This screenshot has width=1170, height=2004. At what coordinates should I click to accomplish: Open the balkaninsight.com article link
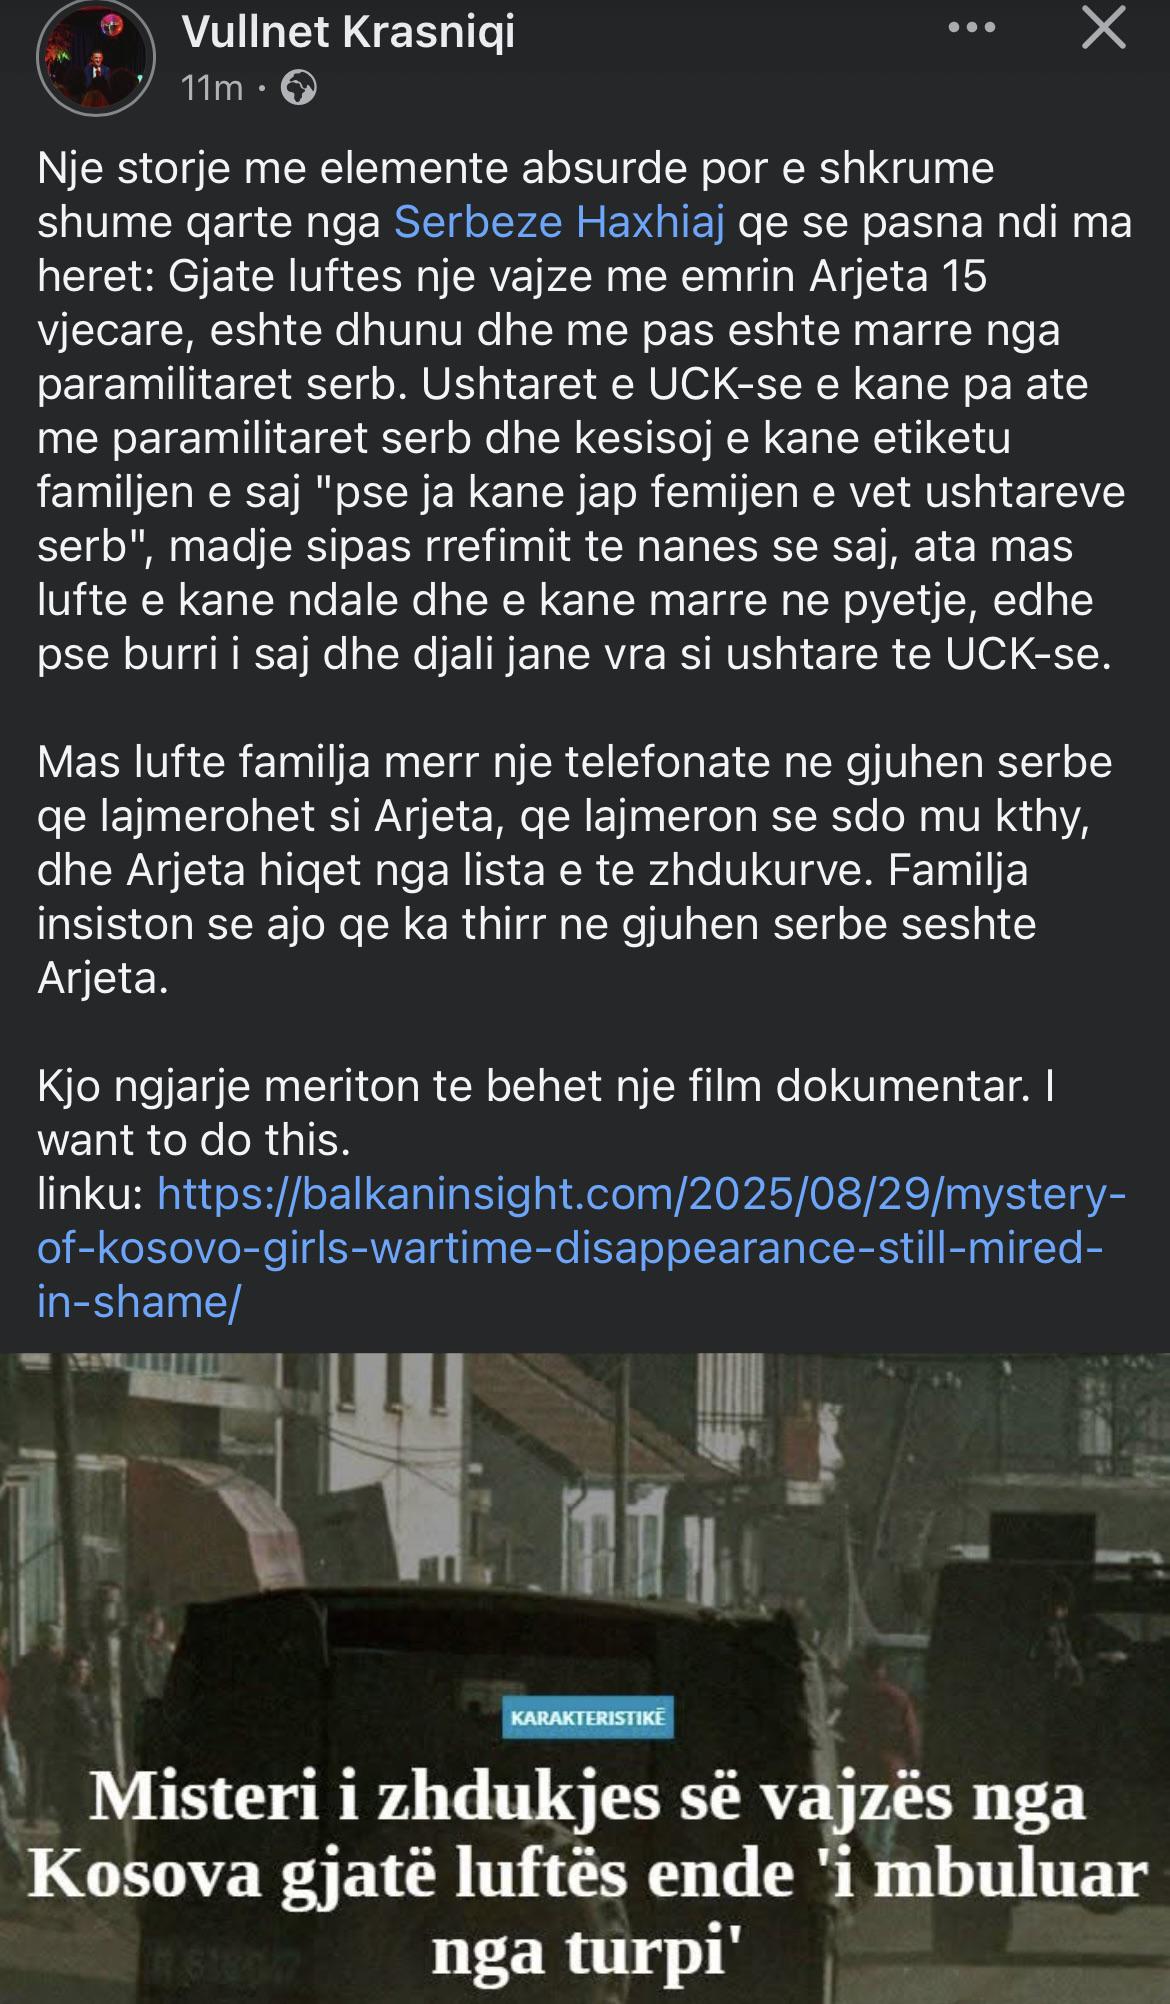(x=581, y=1249)
